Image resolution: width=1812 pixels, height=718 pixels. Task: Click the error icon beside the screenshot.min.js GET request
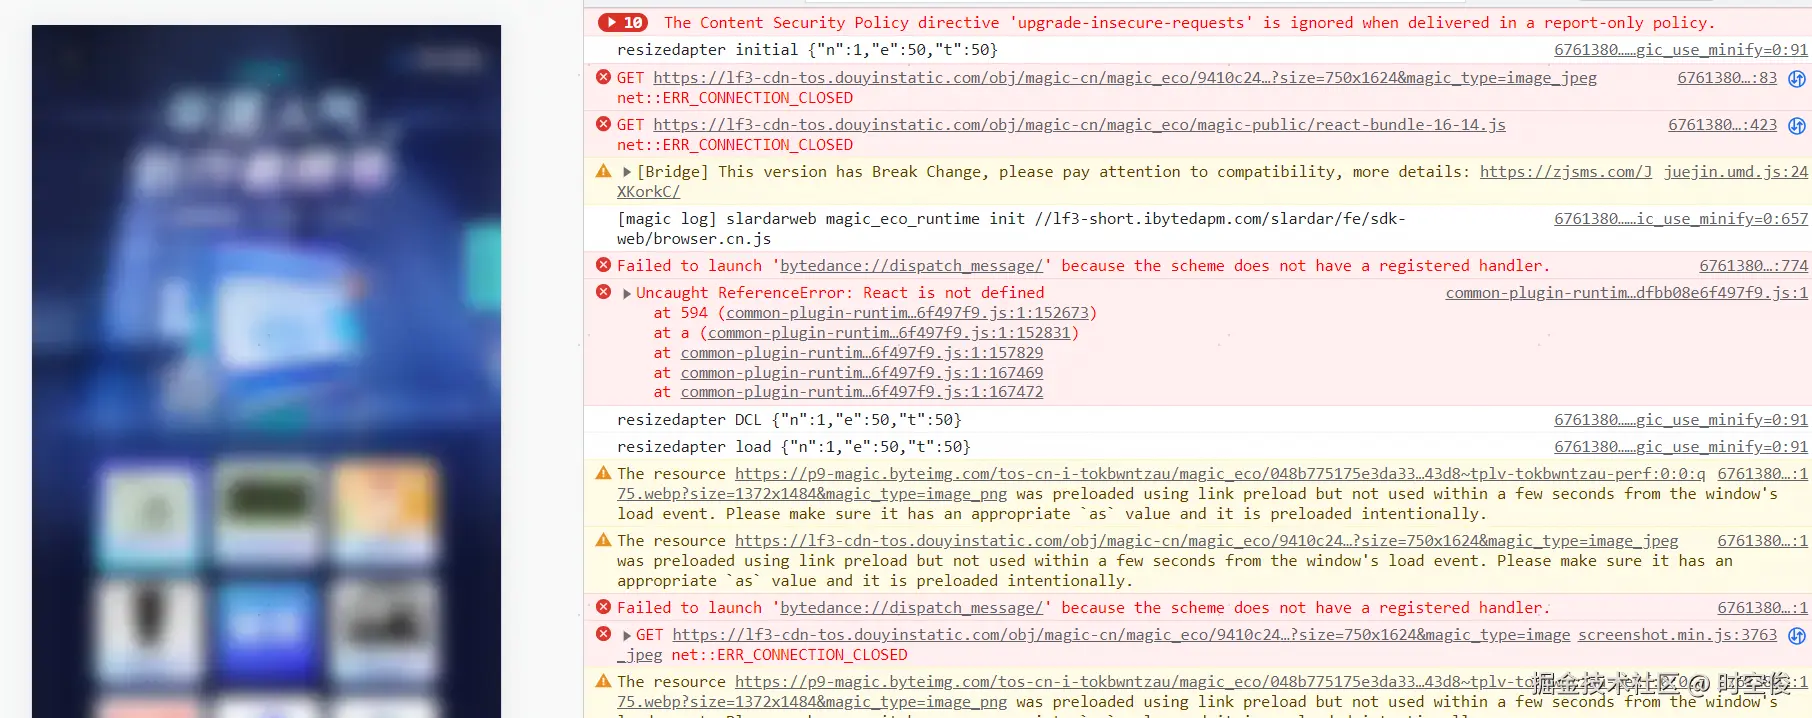coord(603,634)
